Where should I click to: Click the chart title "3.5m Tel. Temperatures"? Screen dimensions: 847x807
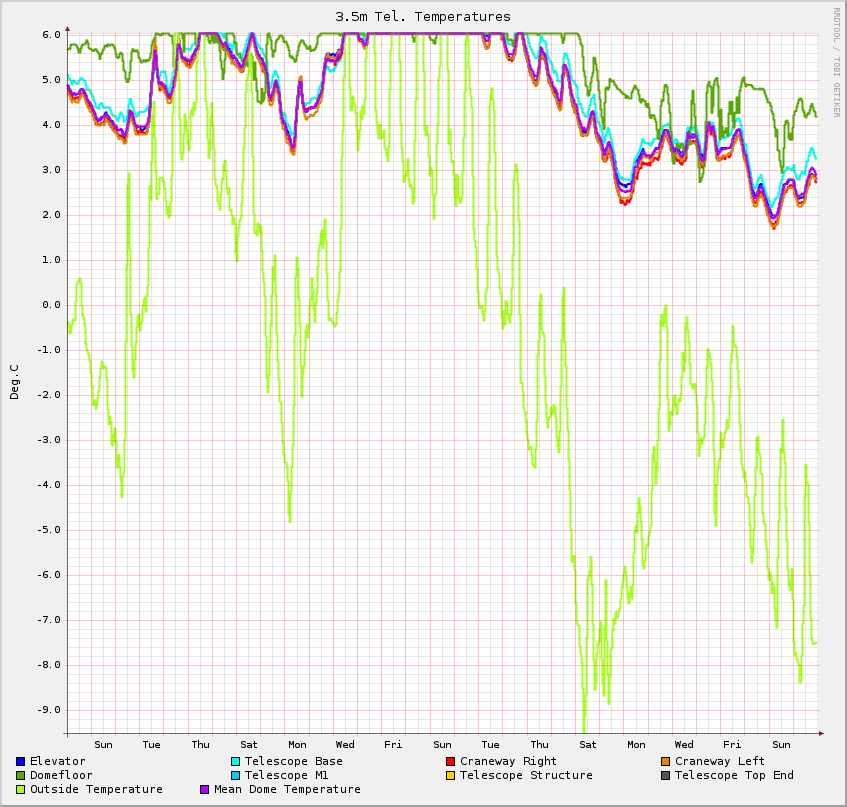[x=423, y=16]
